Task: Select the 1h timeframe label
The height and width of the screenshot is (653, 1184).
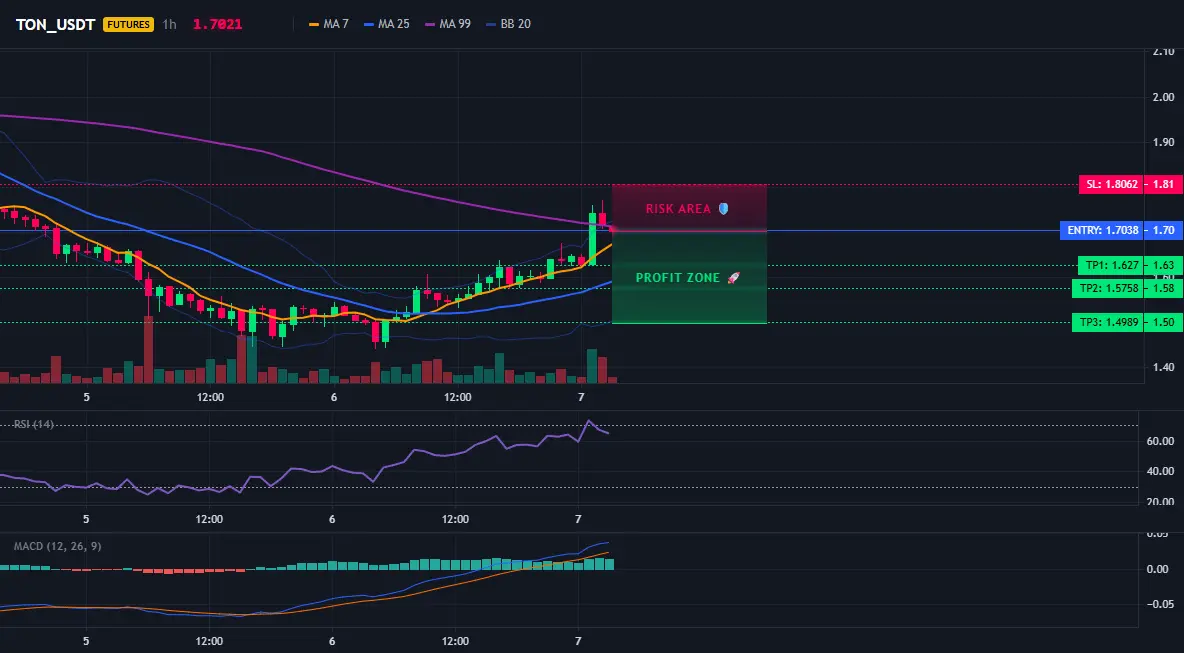Action: point(169,24)
